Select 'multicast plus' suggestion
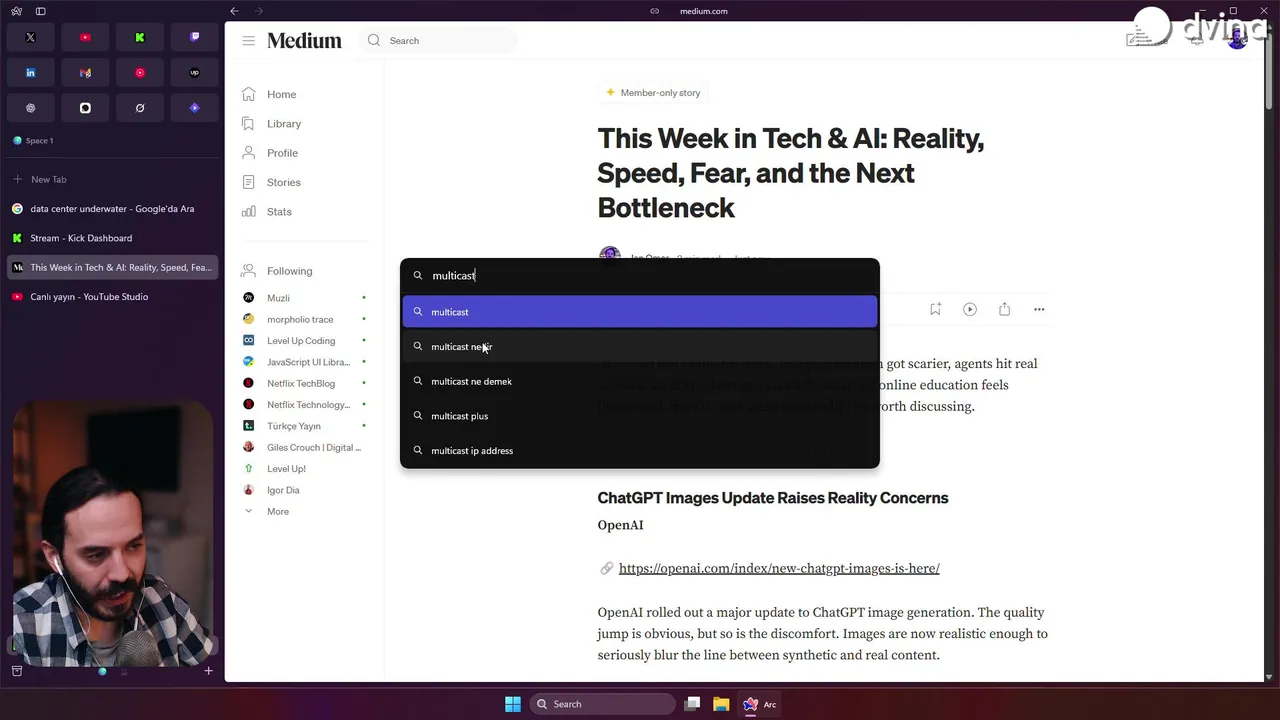 tap(640, 416)
